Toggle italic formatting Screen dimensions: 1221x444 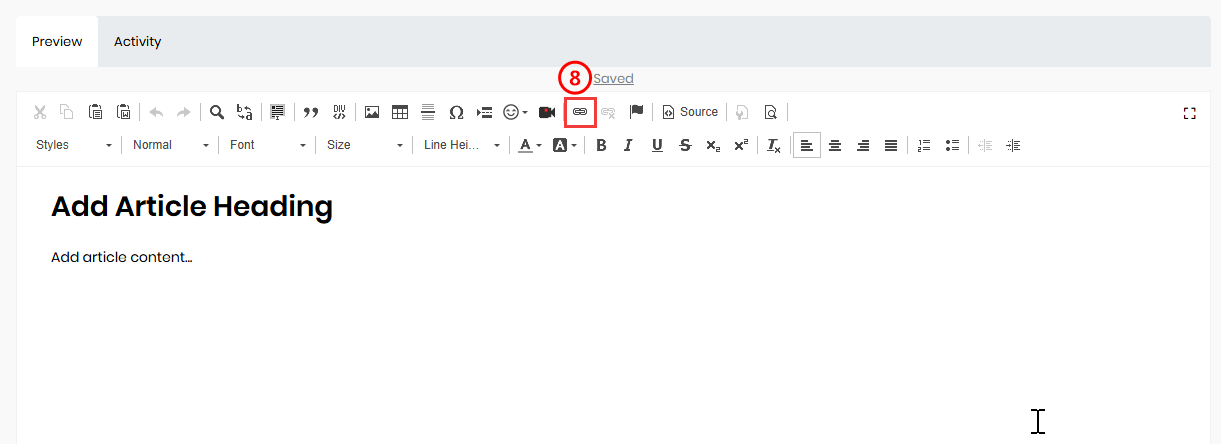pyautogui.click(x=628, y=145)
